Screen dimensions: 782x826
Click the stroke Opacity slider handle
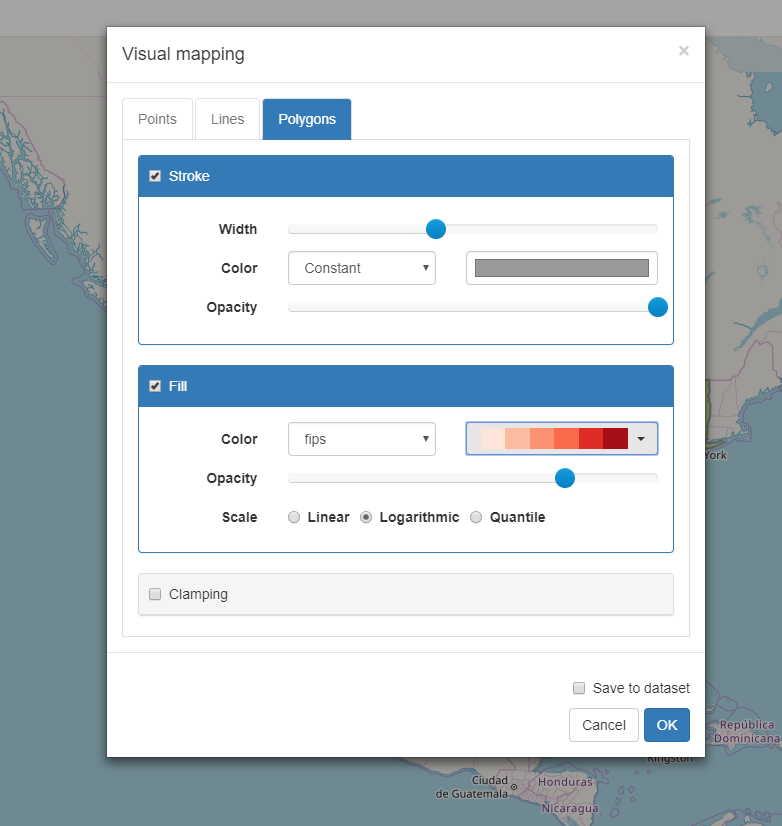coord(658,307)
